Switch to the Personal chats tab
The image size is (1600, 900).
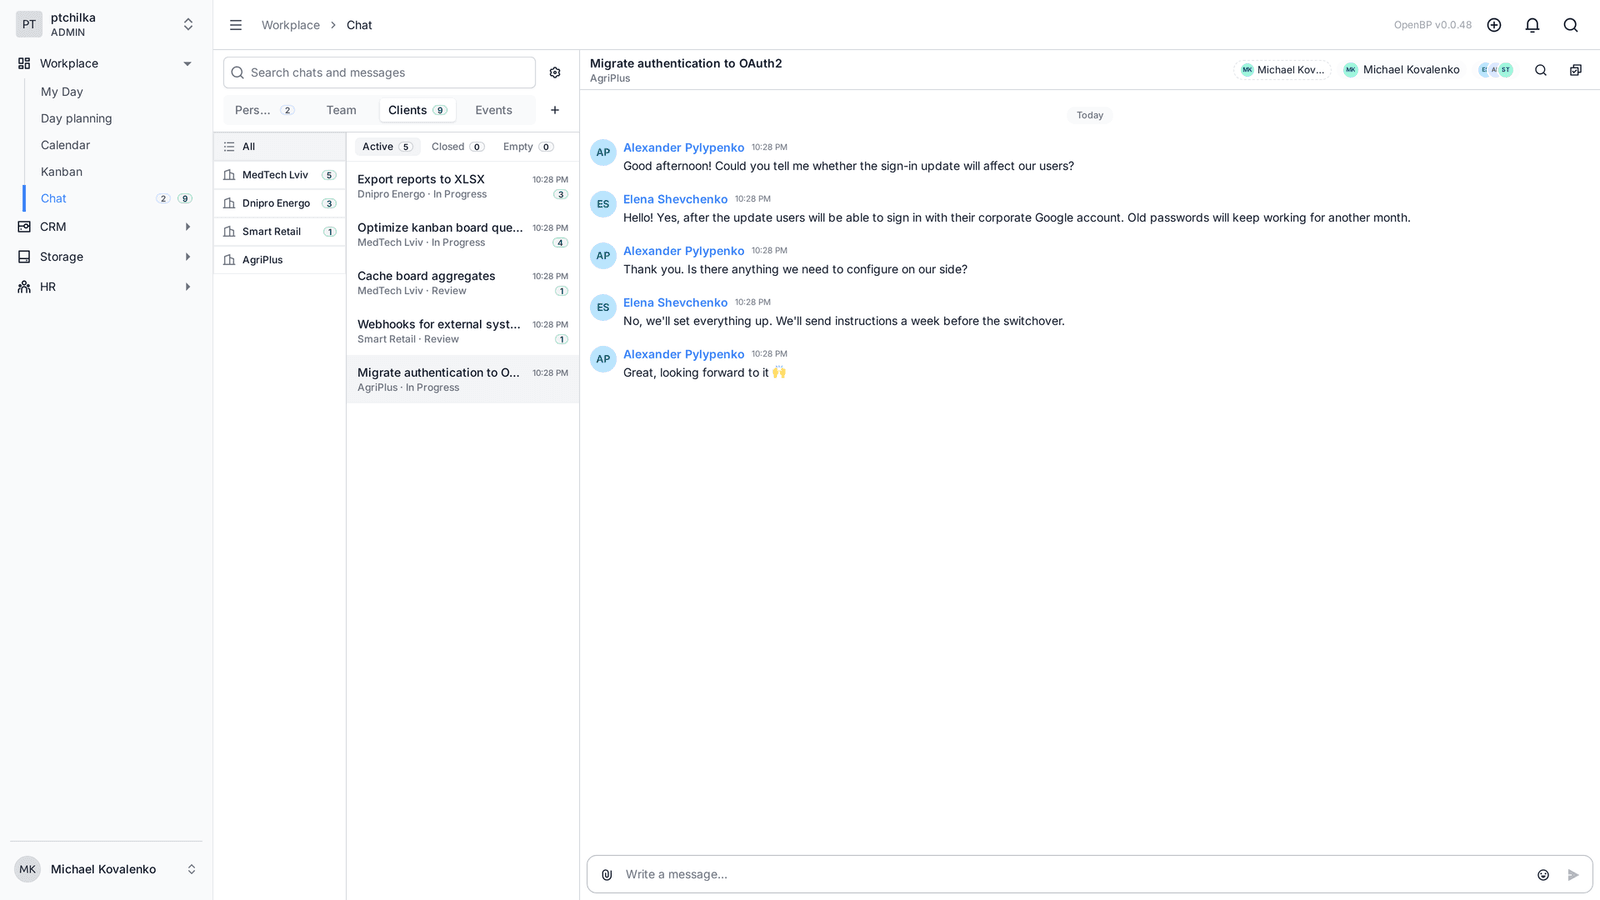(264, 110)
